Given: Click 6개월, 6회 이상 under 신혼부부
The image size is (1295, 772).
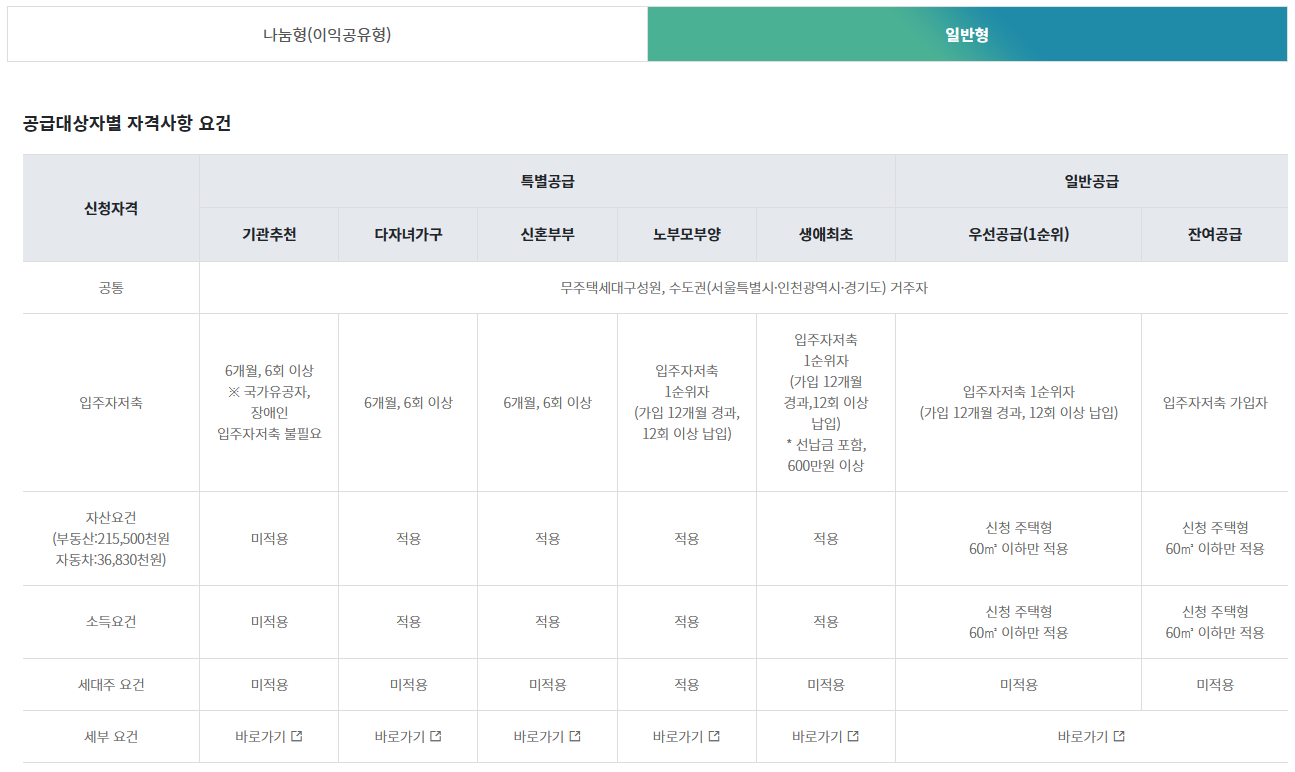Looking at the screenshot, I should pyautogui.click(x=547, y=403).
